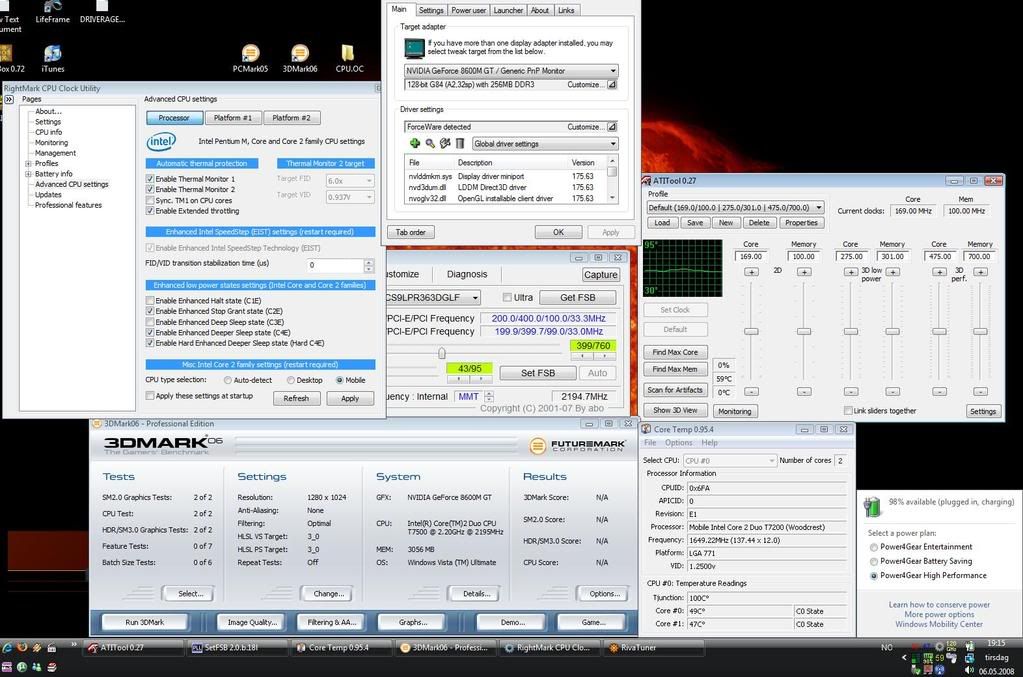Screen dimensions: 1023x677
Task: Click the Intel logo in RightMark CPU settings
Action: pyautogui.click(x=161, y=142)
